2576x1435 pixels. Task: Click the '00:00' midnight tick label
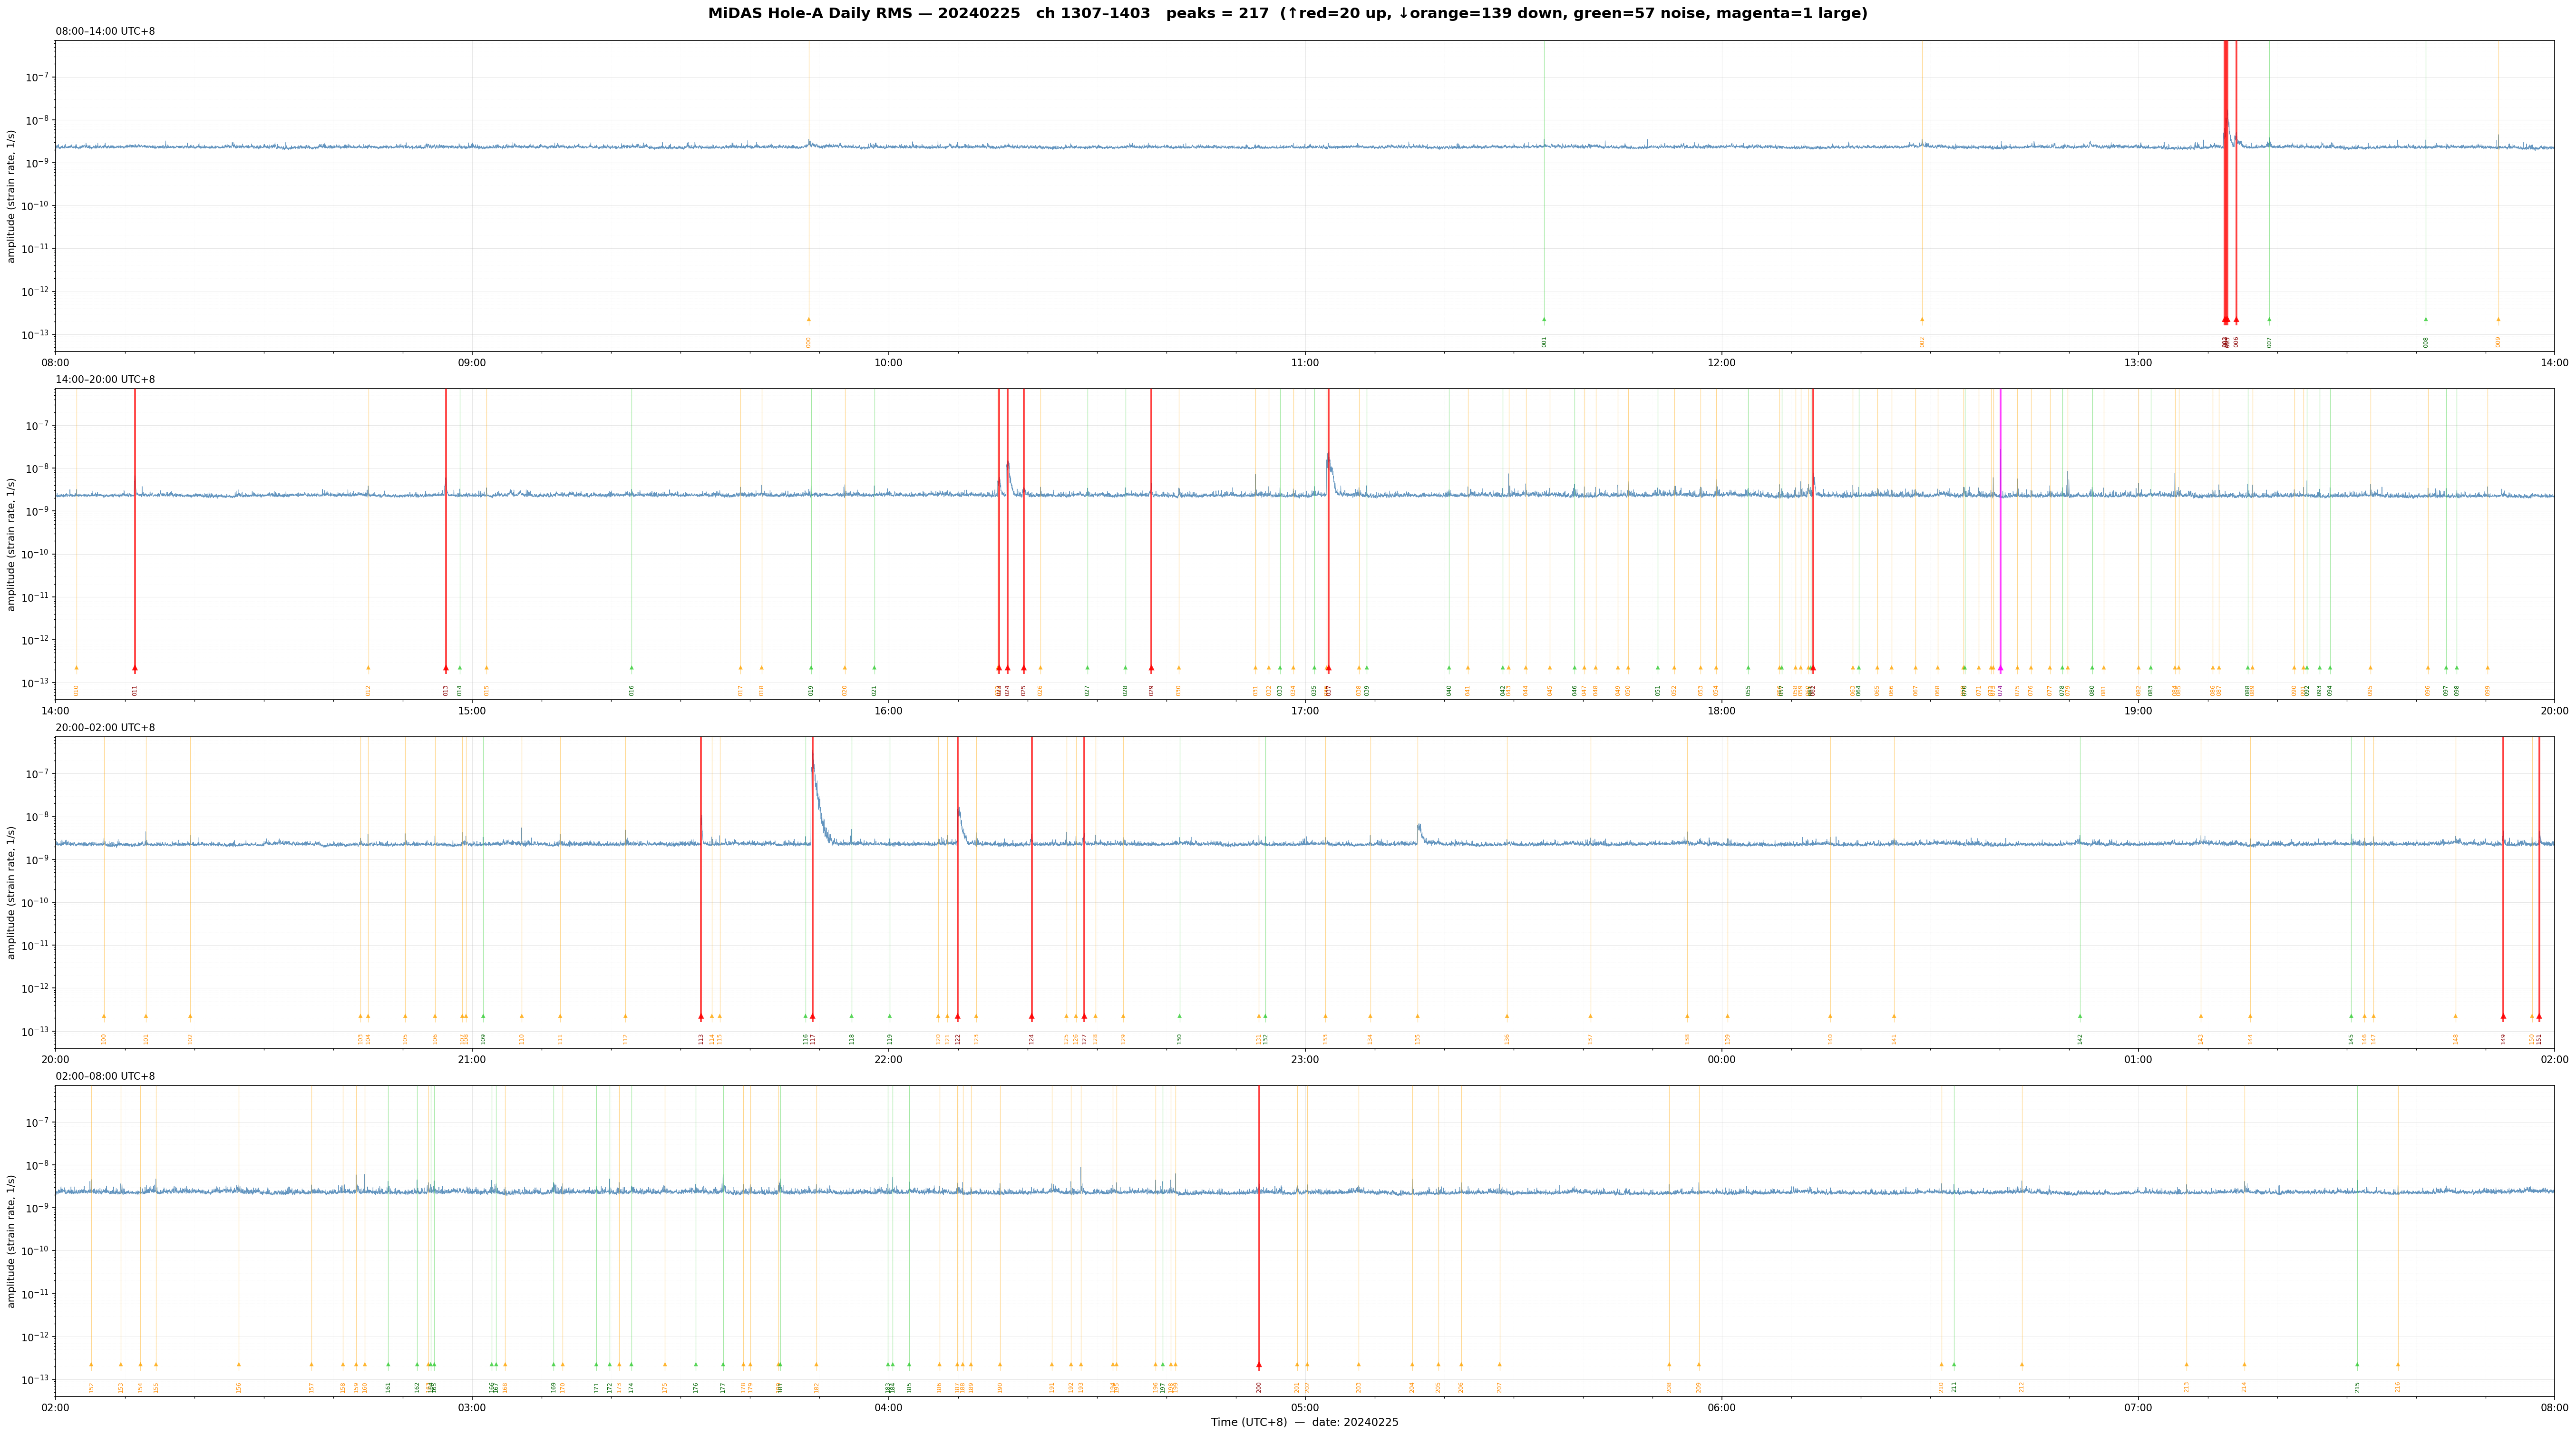[x=1721, y=1059]
